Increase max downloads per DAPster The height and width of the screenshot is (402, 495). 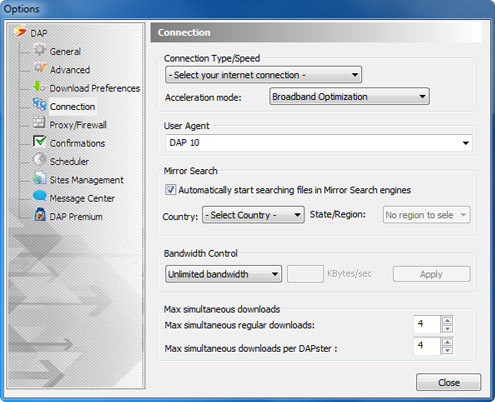coord(447,342)
